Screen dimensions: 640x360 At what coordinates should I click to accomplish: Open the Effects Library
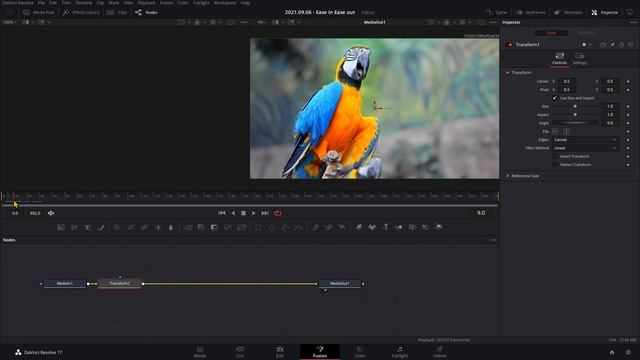click(x=81, y=12)
